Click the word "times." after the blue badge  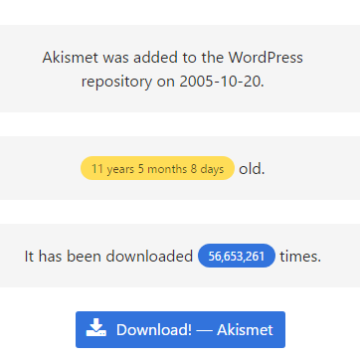pyautogui.click(x=300, y=256)
